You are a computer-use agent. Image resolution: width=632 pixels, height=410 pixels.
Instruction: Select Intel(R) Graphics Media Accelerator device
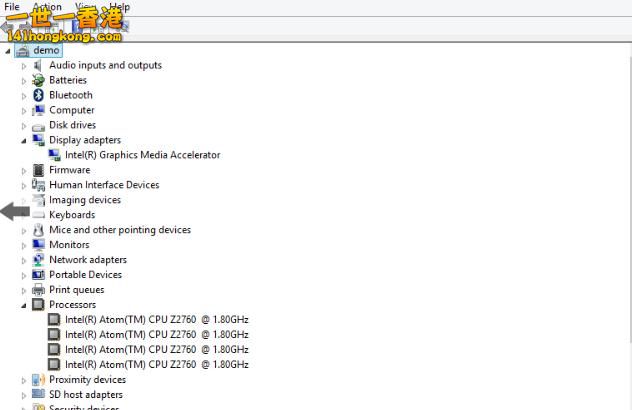pos(142,155)
